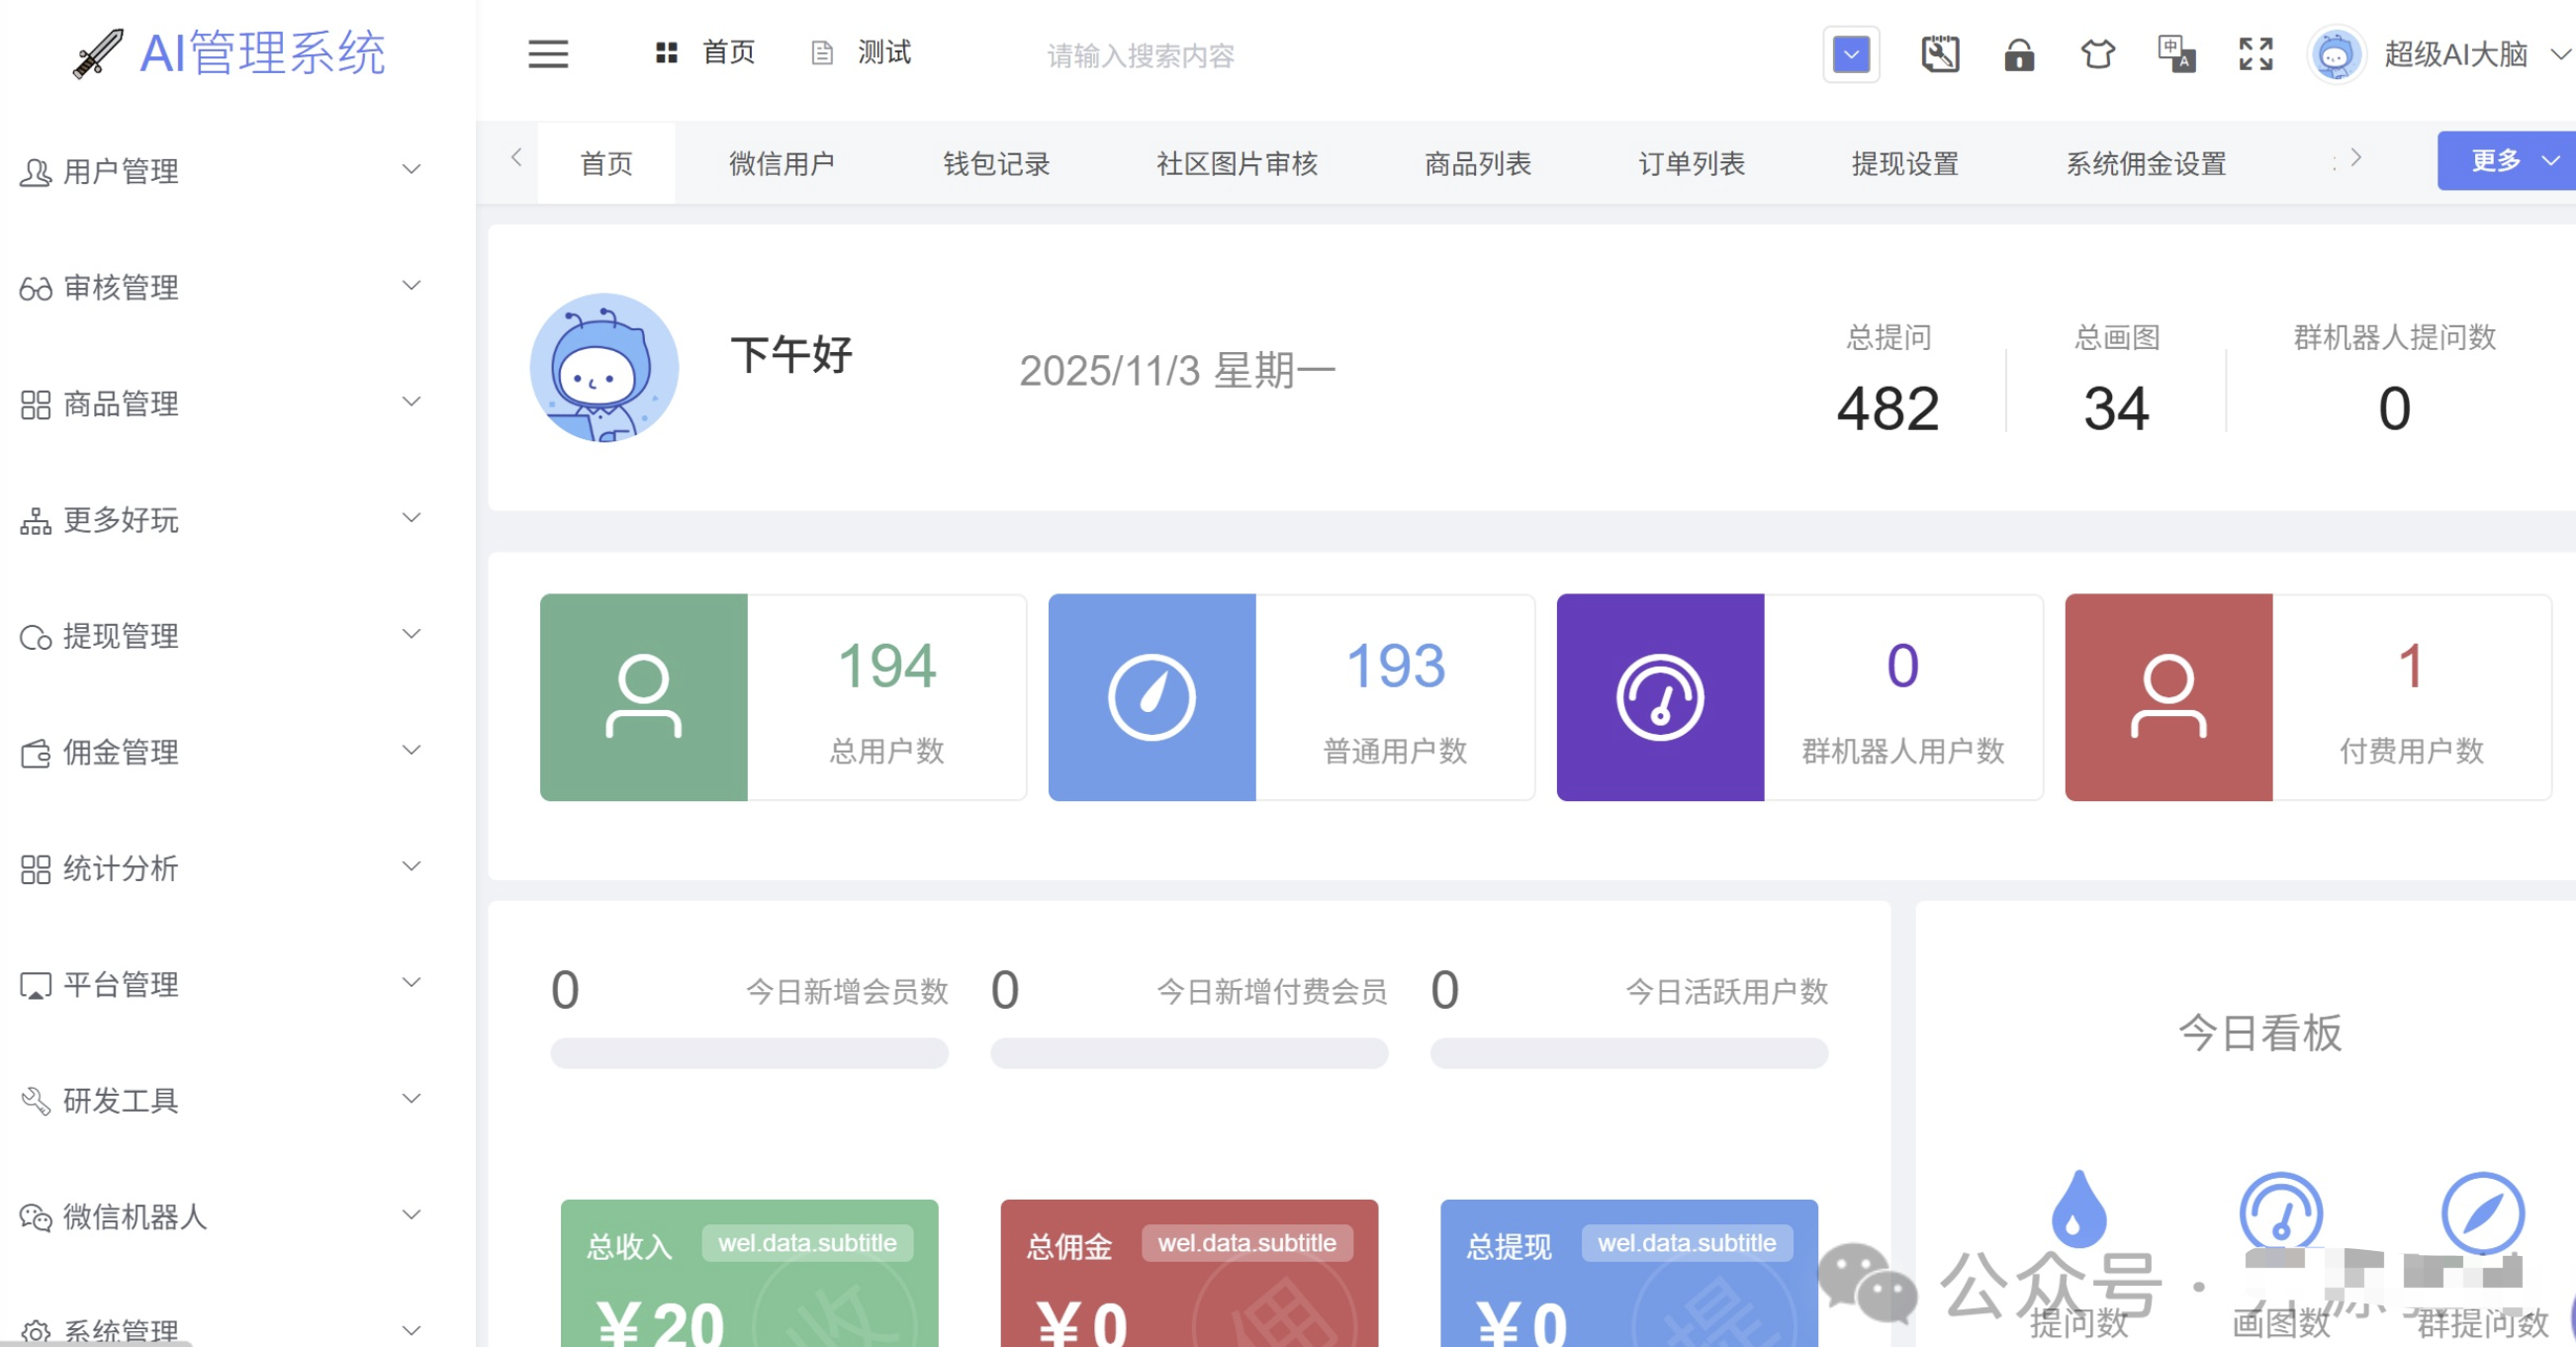Click the 更多好玩 hierarchy icon
This screenshot has width=2576, height=1347.
coord(36,521)
